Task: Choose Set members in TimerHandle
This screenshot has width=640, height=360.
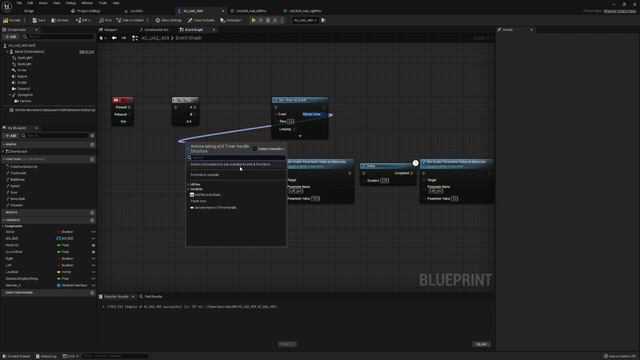Action: [x=213, y=208]
